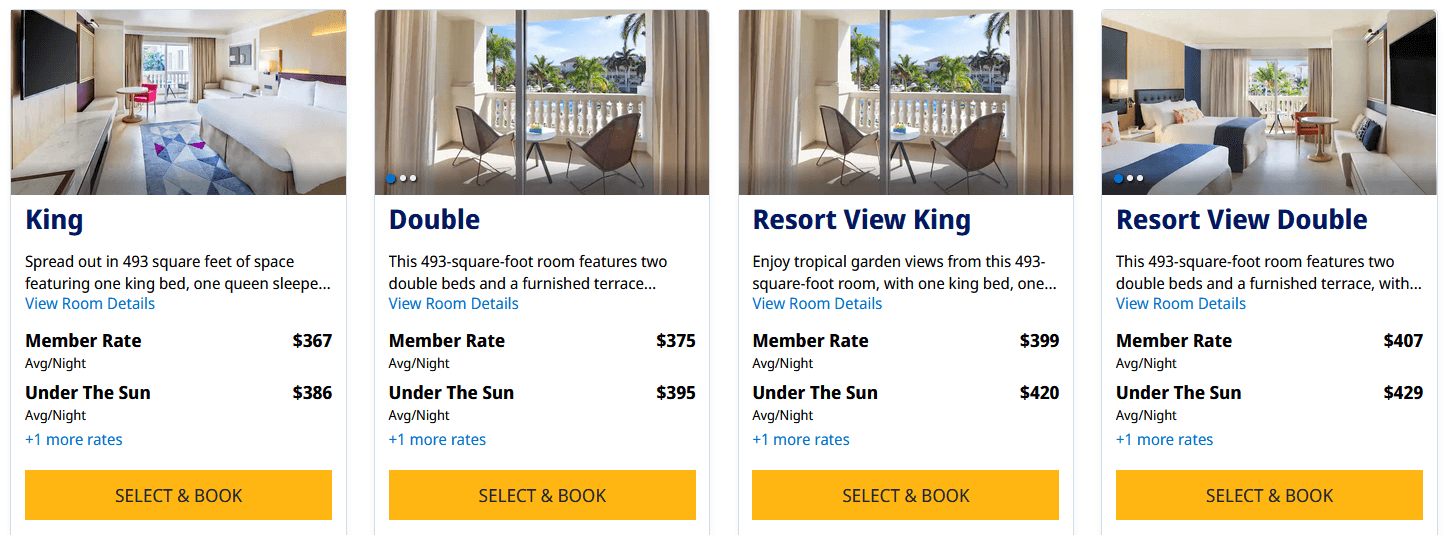Book the Resort View Double room

click(1269, 496)
